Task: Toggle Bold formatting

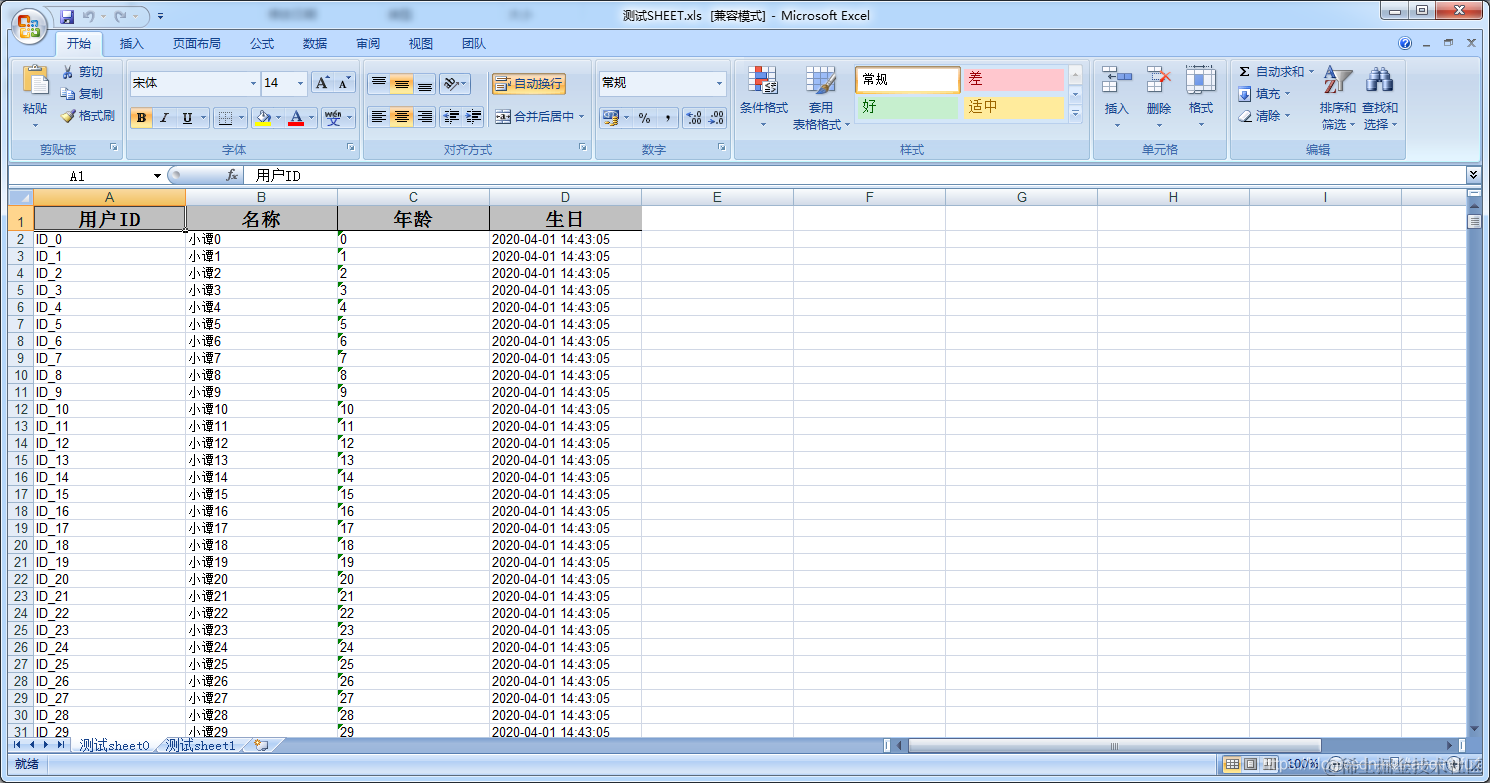Action: pyautogui.click(x=142, y=118)
